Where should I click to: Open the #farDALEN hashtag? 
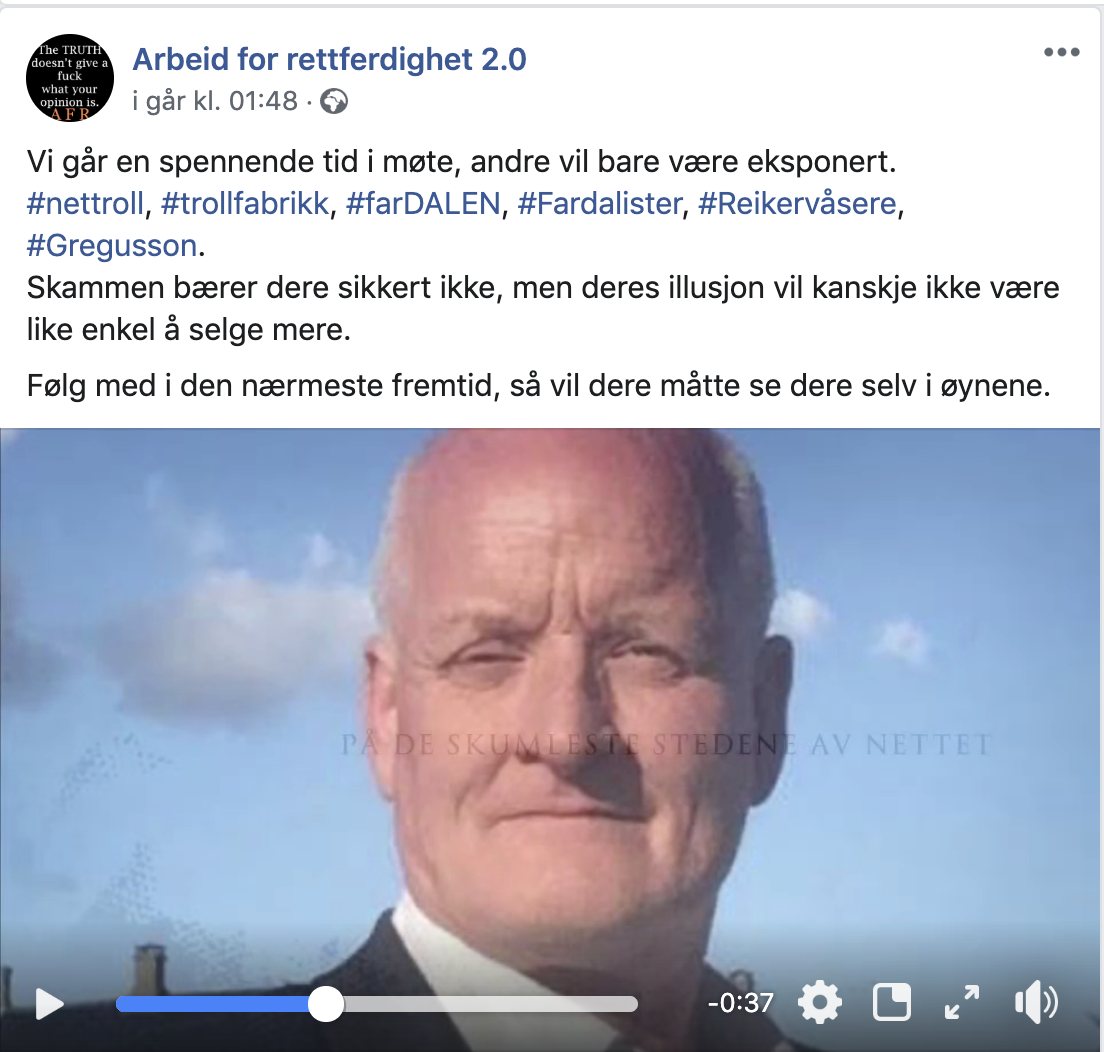tap(423, 203)
